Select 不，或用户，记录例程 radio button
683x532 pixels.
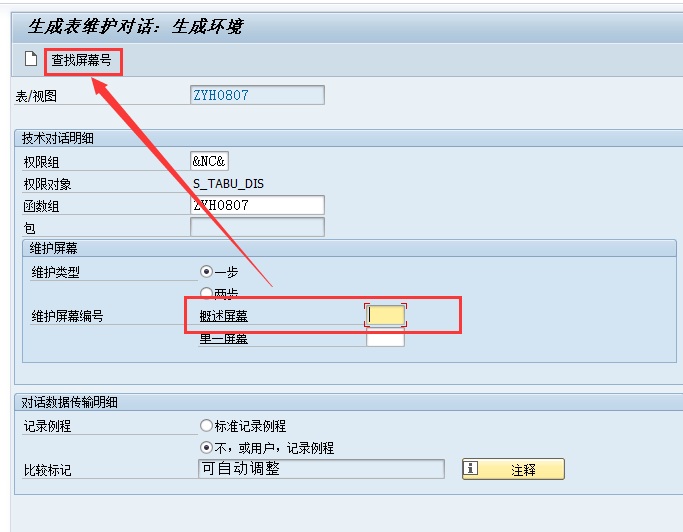click(x=206, y=447)
